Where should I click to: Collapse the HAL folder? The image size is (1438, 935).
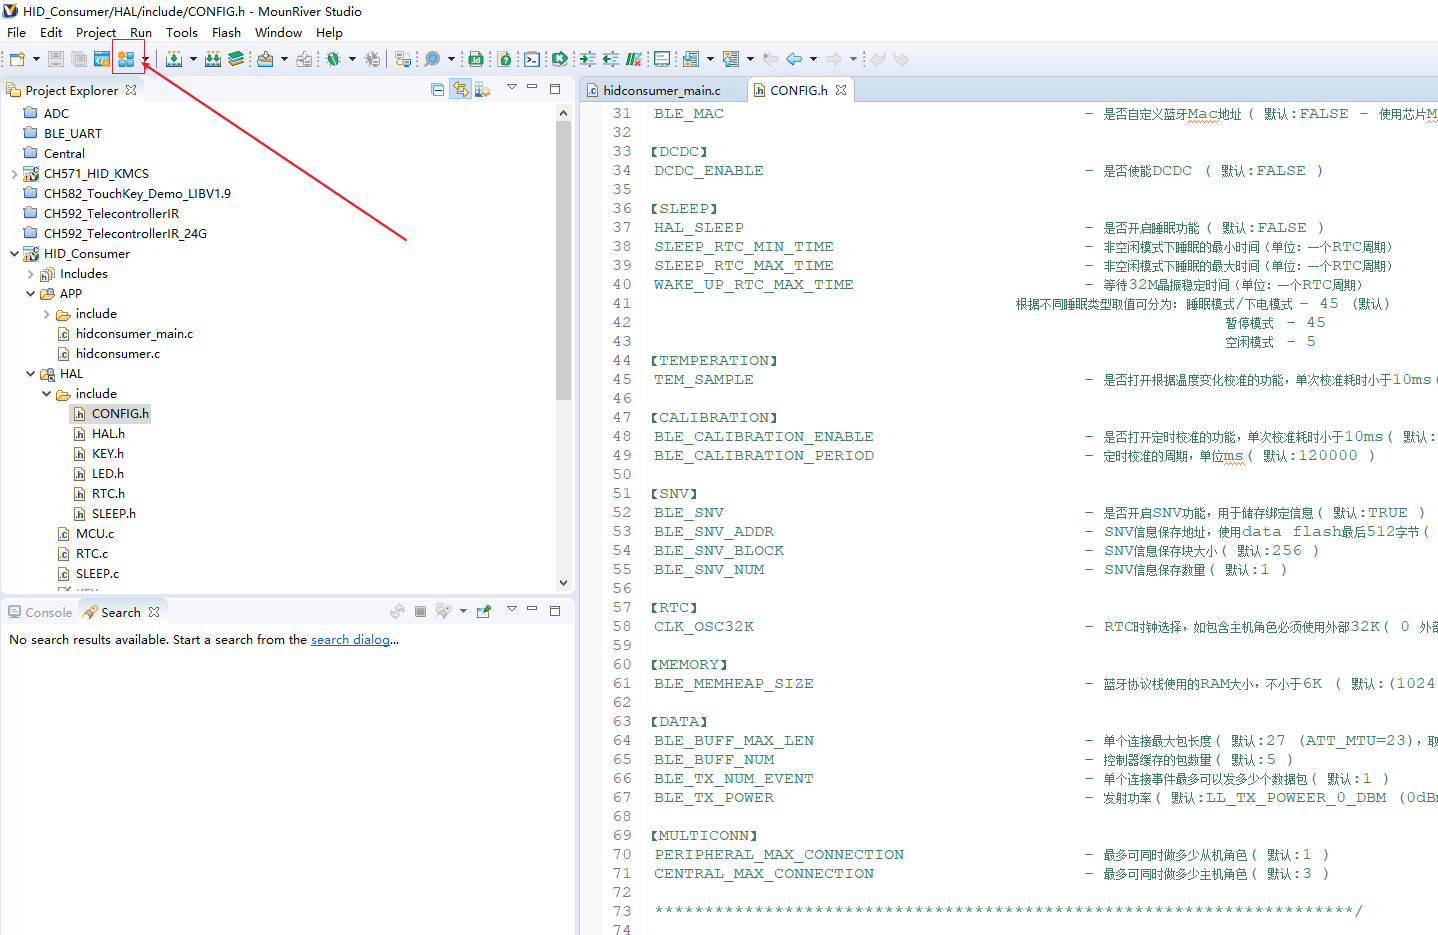click(x=30, y=373)
